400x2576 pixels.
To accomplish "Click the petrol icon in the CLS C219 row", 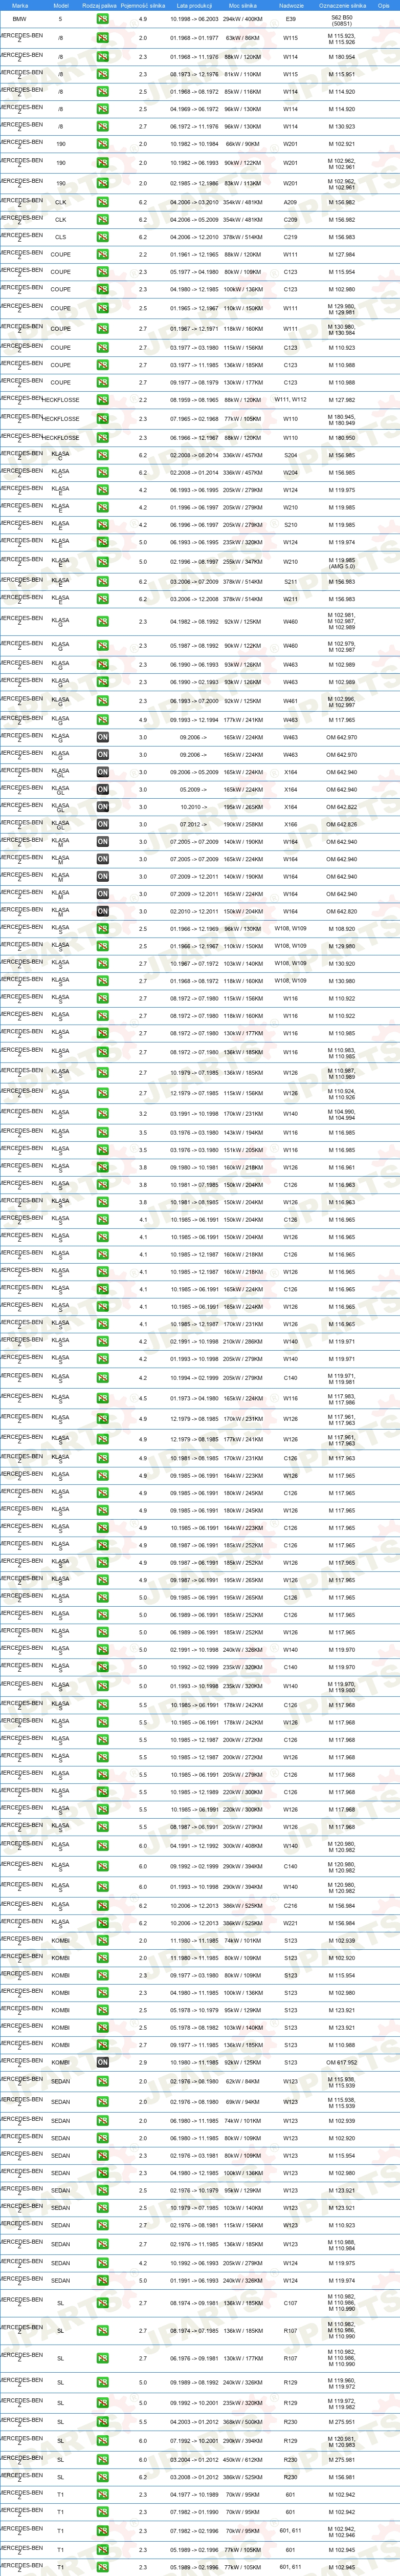I will tap(102, 237).
